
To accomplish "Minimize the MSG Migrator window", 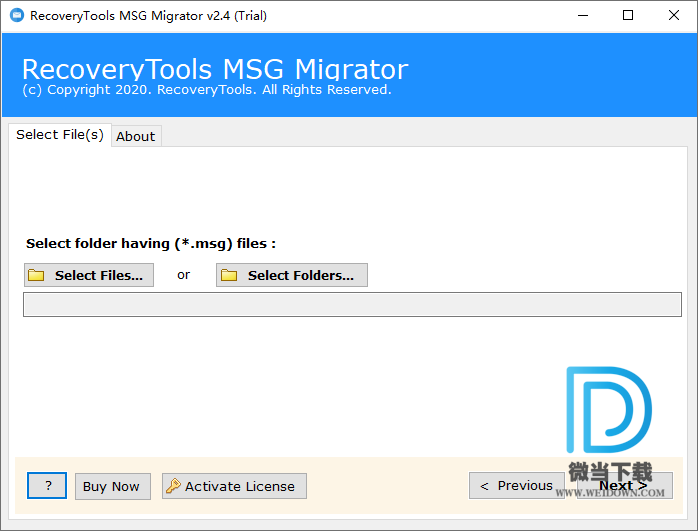I will click(x=583, y=16).
